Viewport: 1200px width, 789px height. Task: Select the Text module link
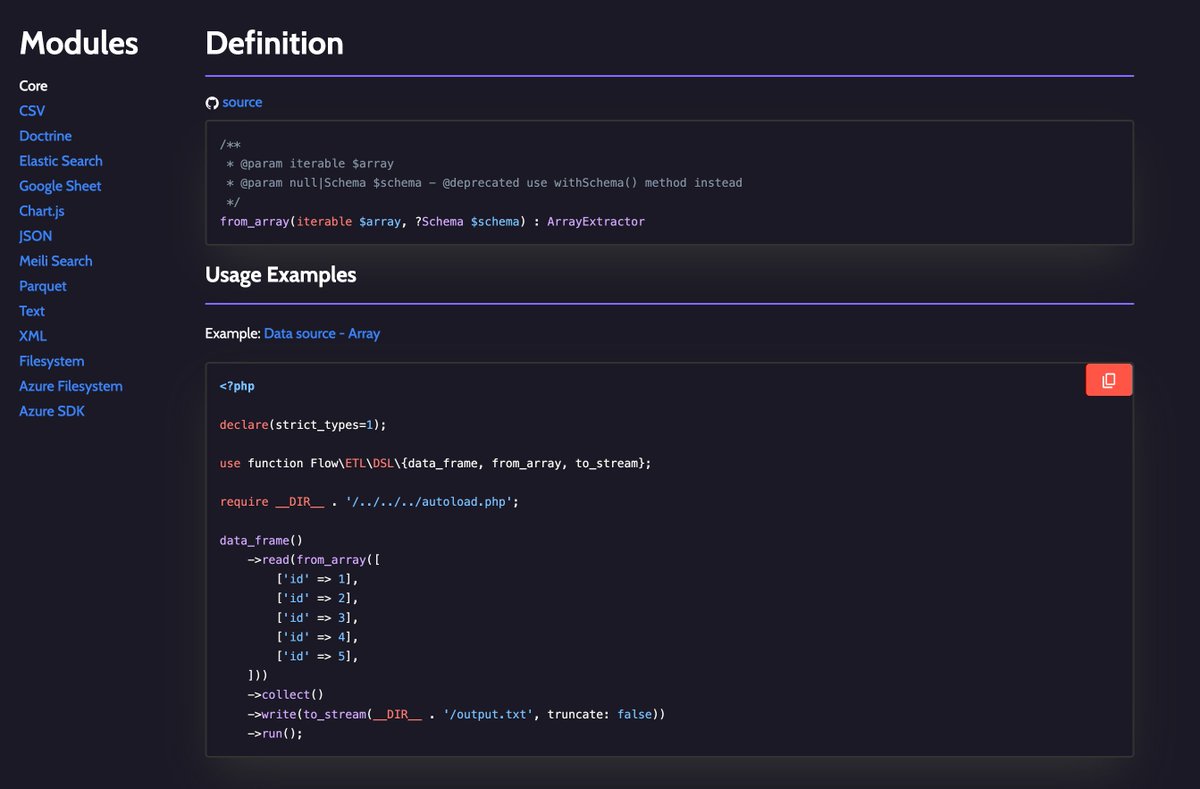(32, 311)
